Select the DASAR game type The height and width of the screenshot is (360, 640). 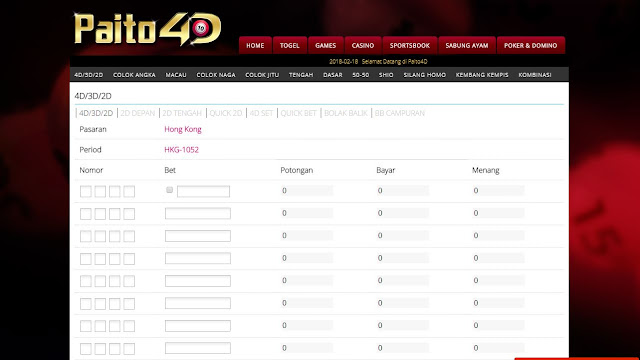(333, 75)
